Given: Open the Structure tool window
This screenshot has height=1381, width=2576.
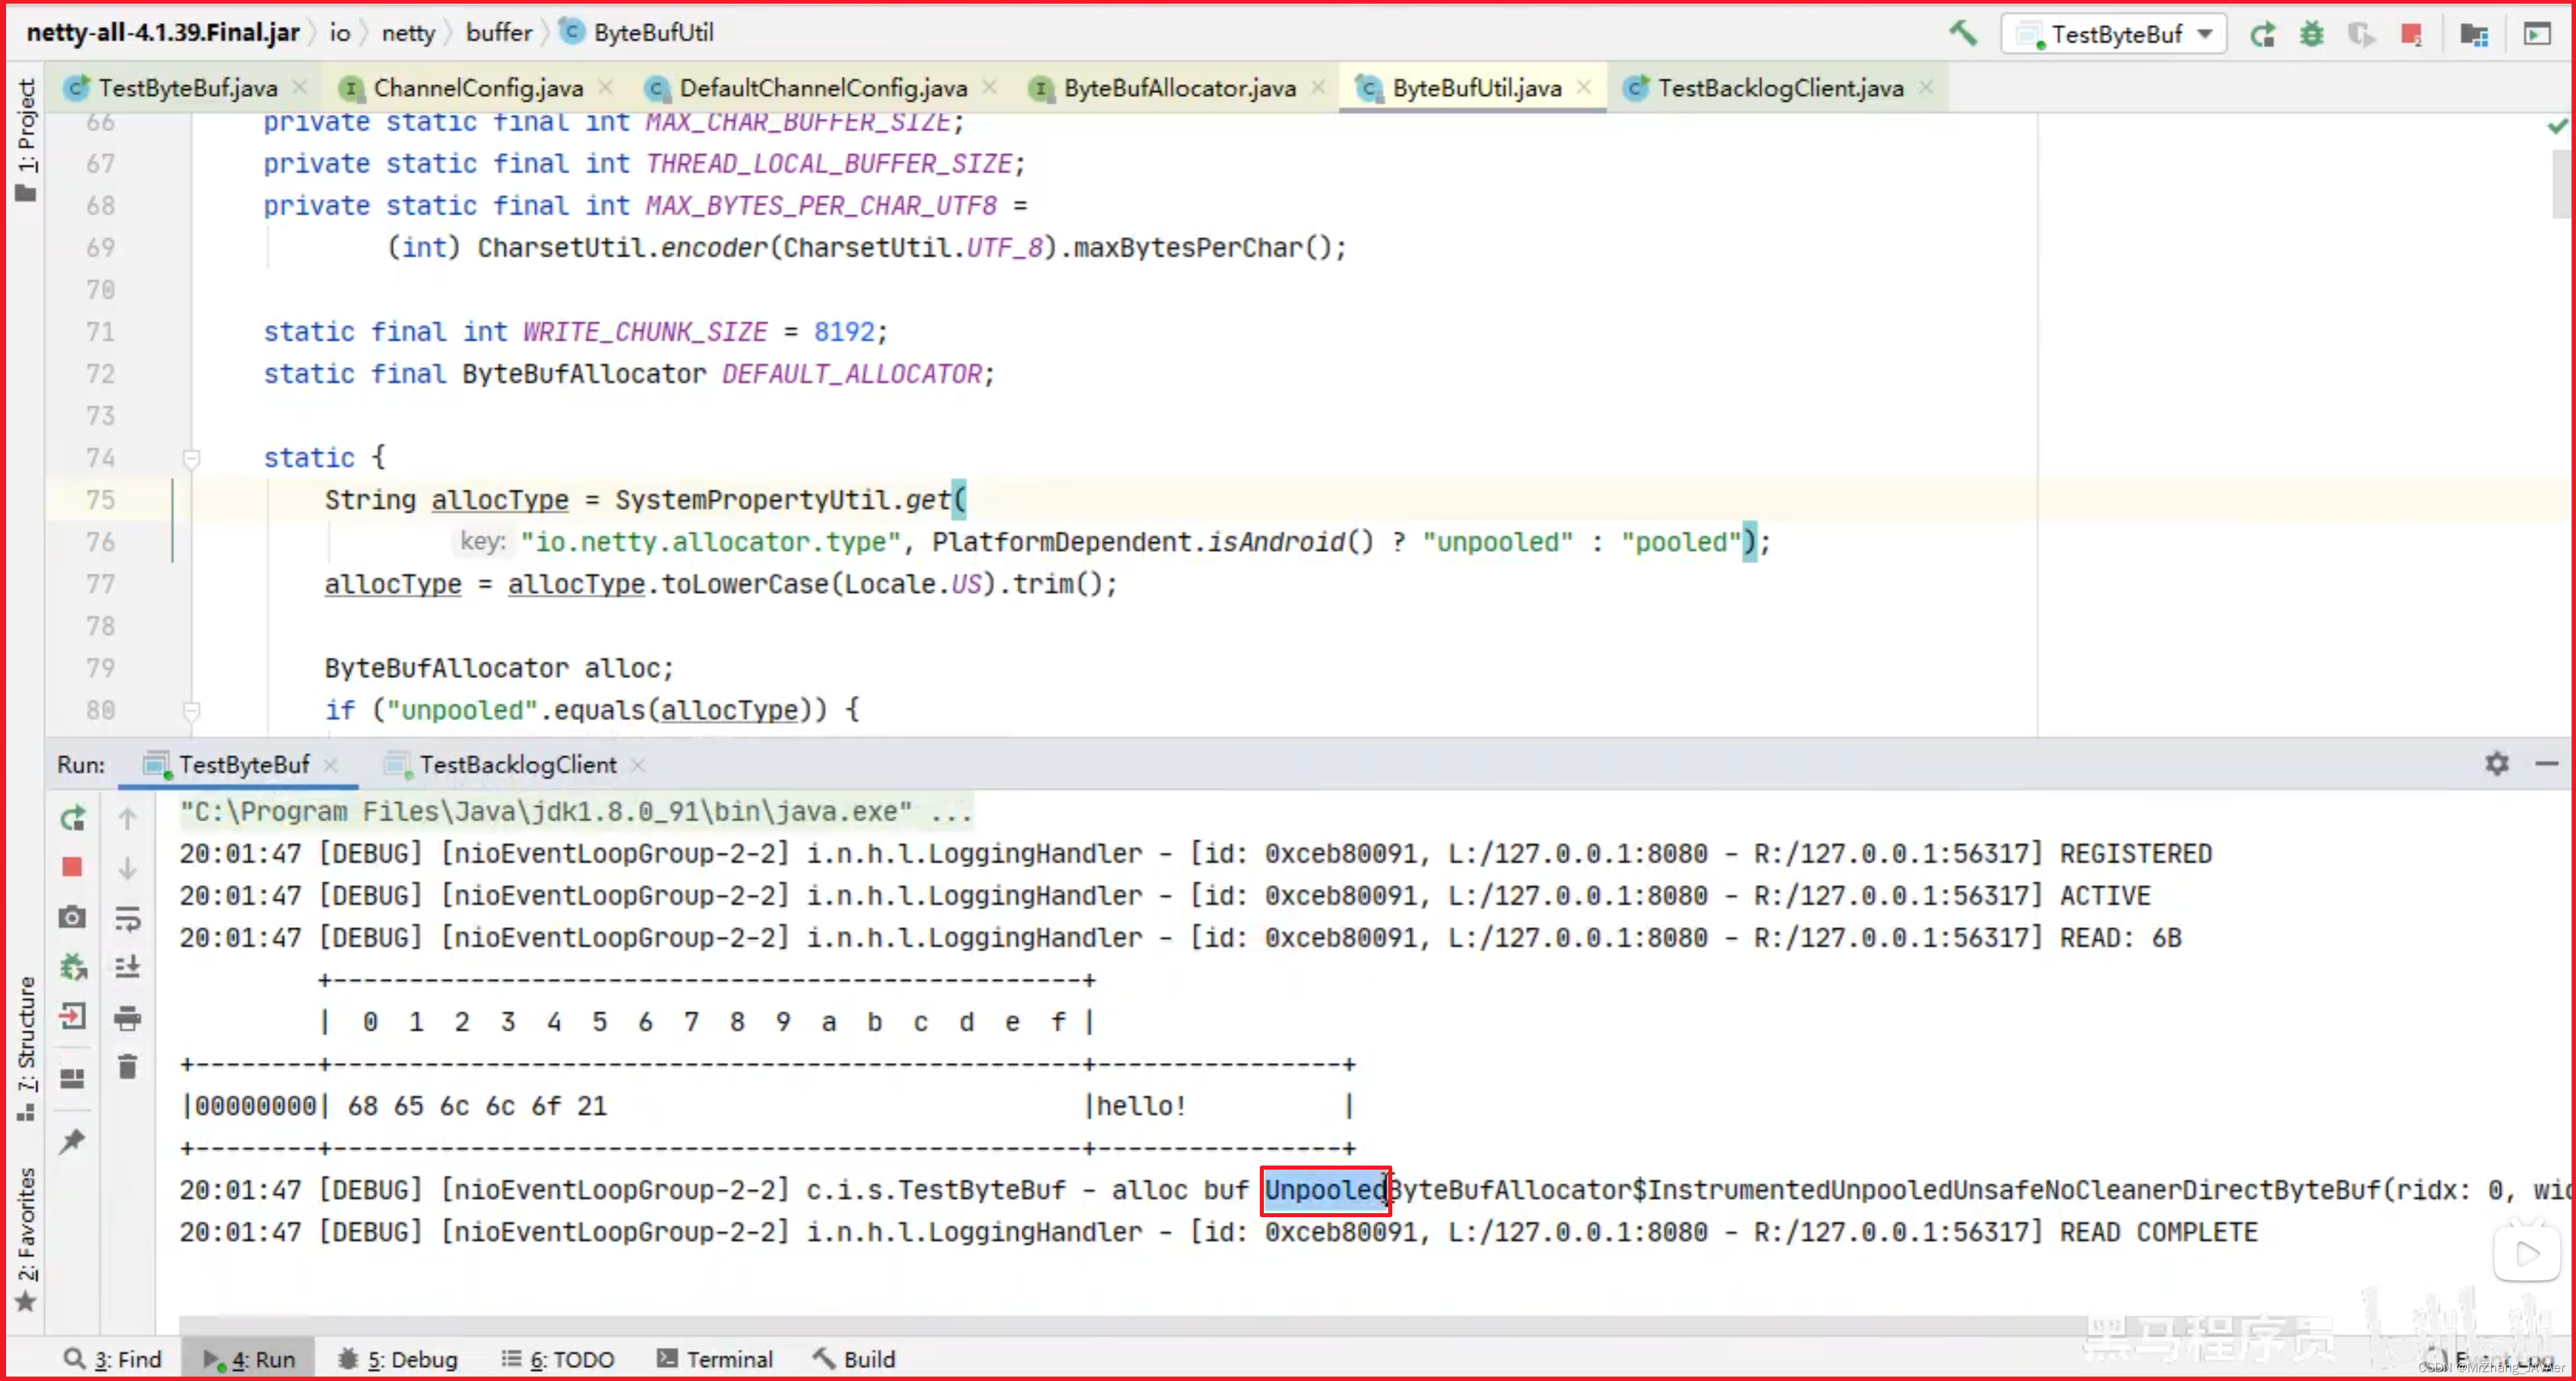Looking at the screenshot, I should (26, 1048).
